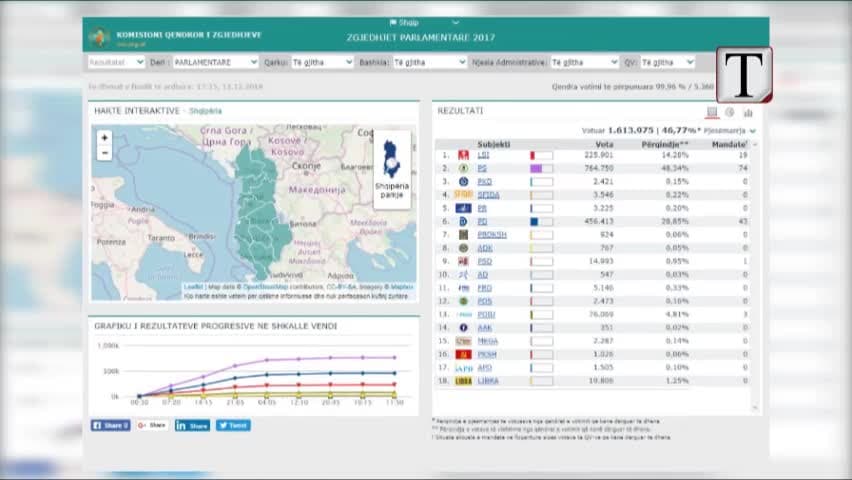Click the Përqindje column header
The image size is (852, 480).
tap(665, 145)
